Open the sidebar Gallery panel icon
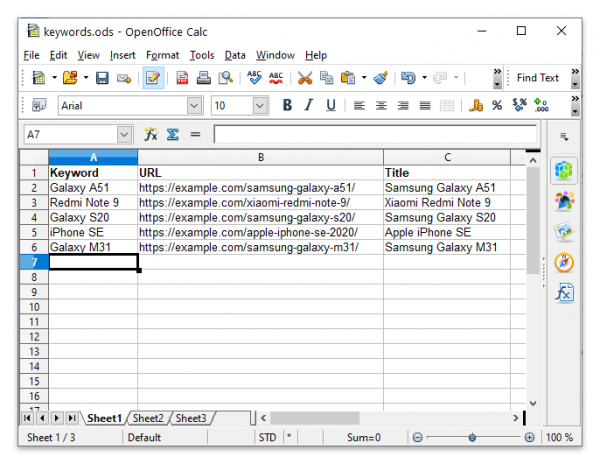The width and height of the screenshot is (600, 464). 564,231
